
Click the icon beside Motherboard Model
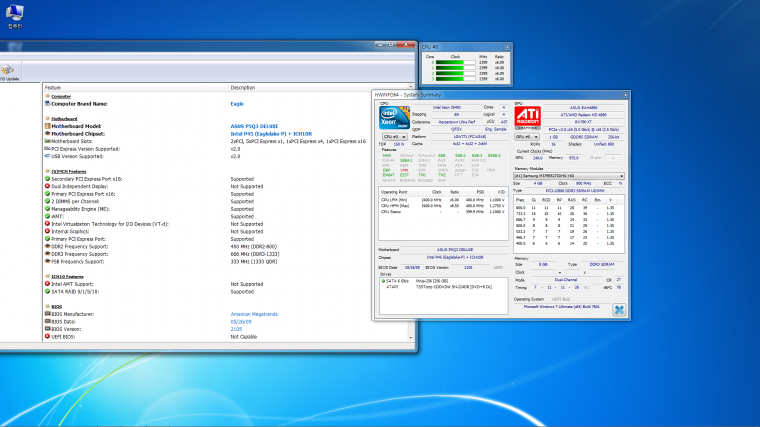click(48, 126)
